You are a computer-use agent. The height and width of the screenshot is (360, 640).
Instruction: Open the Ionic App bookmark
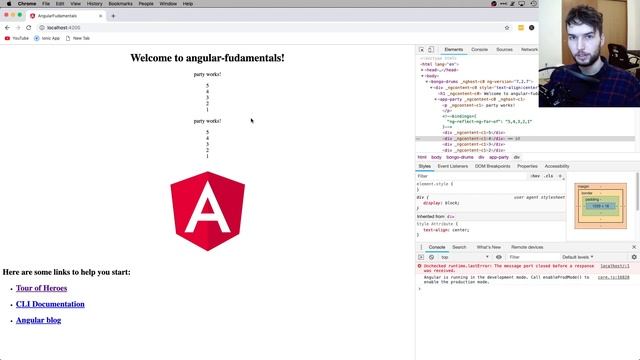pyautogui.click(x=47, y=38)
